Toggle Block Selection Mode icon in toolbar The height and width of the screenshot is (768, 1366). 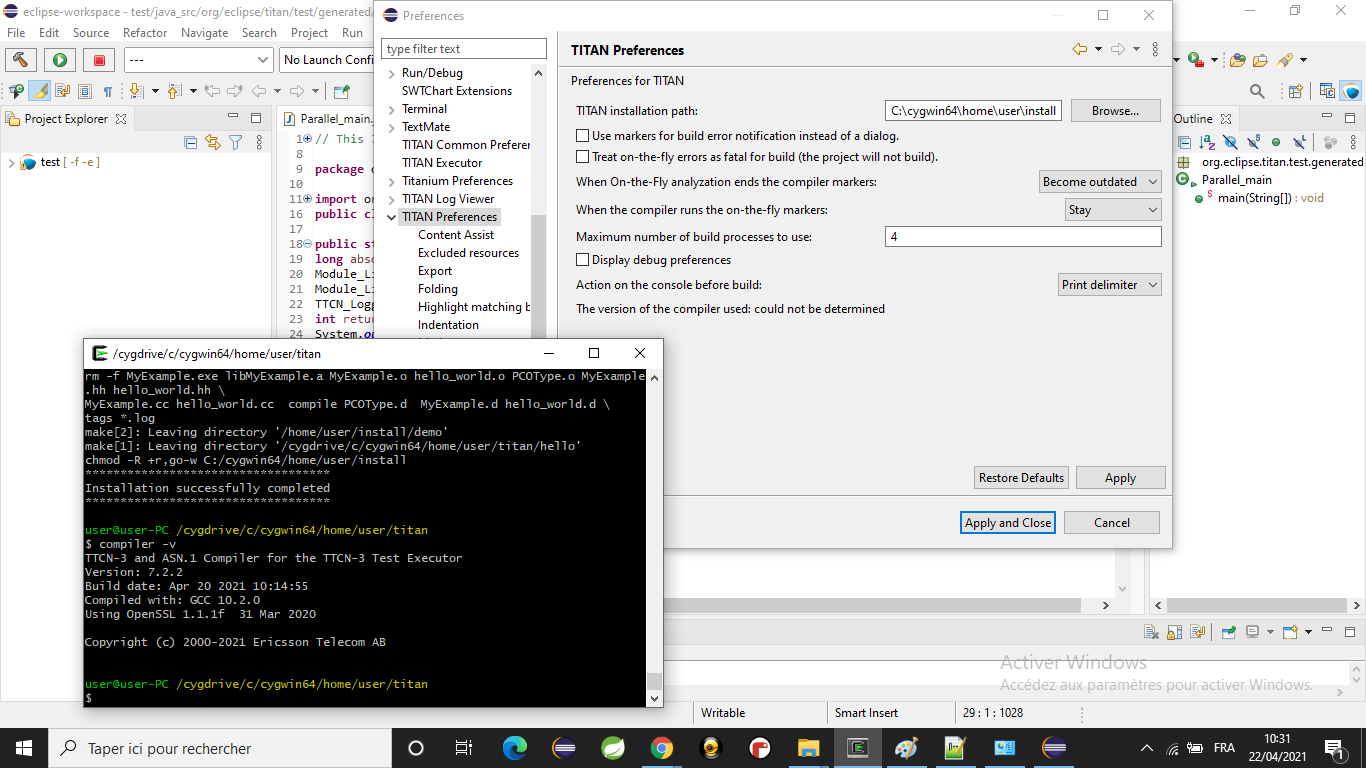(84, 91)
